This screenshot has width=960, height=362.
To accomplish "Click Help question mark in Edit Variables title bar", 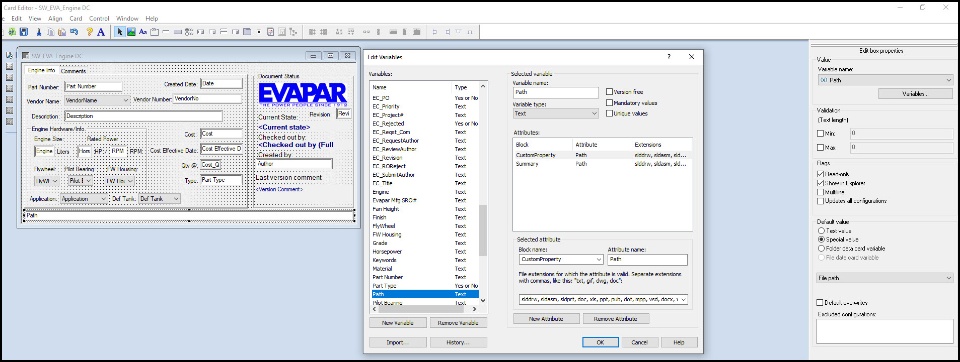I will [669, 56].
